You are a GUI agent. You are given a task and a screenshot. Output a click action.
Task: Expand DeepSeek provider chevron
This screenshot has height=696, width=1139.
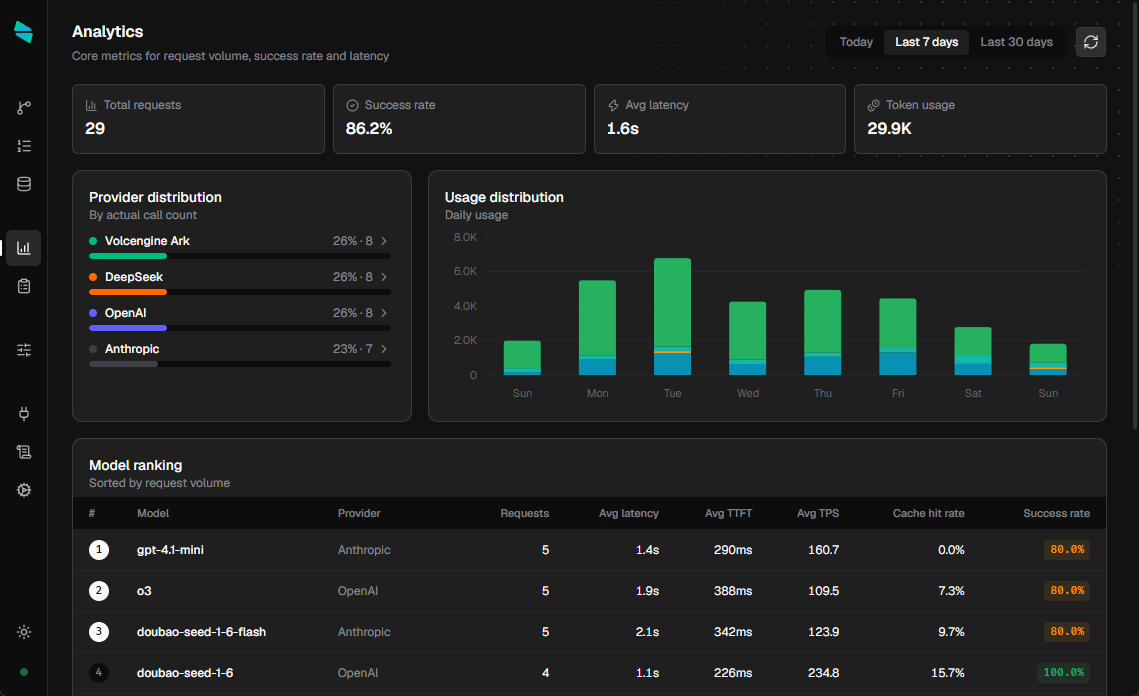click(x=384, y=277)
